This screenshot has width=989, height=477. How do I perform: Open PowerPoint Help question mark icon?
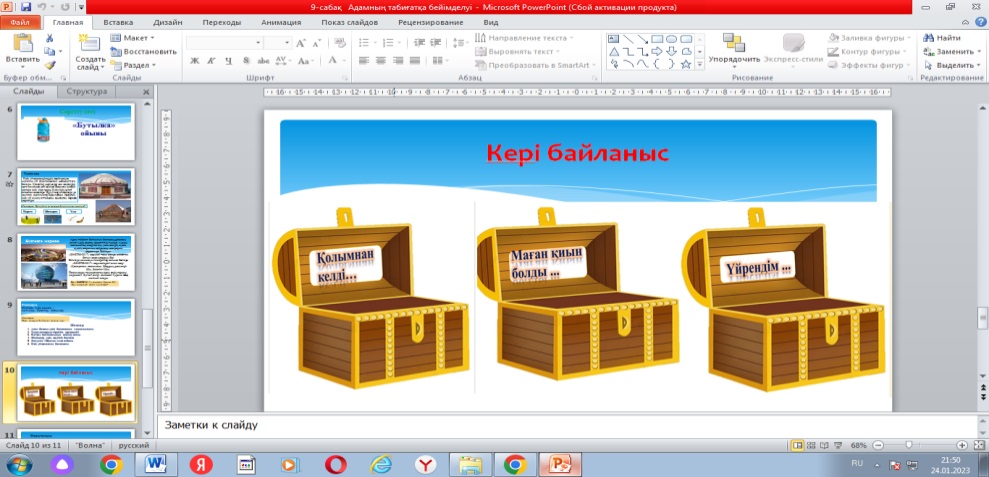[979, 21]
